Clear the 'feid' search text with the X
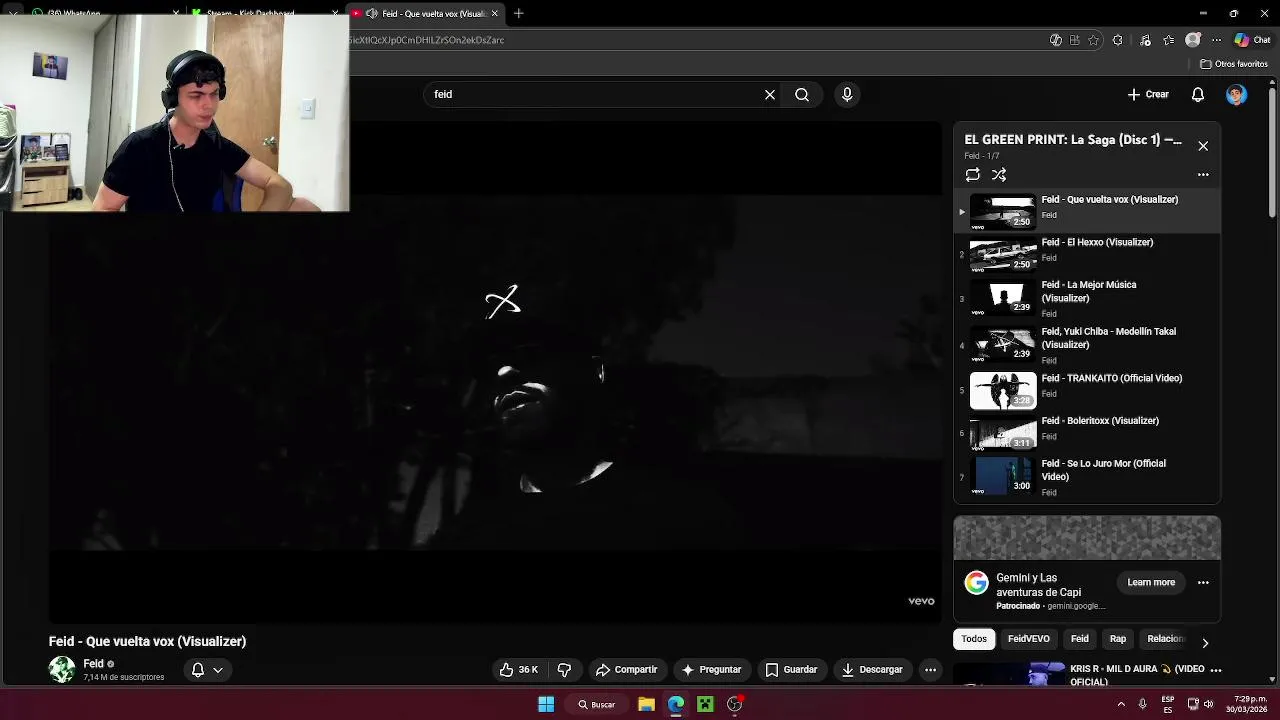1280x720 pixels. [770, 94]
